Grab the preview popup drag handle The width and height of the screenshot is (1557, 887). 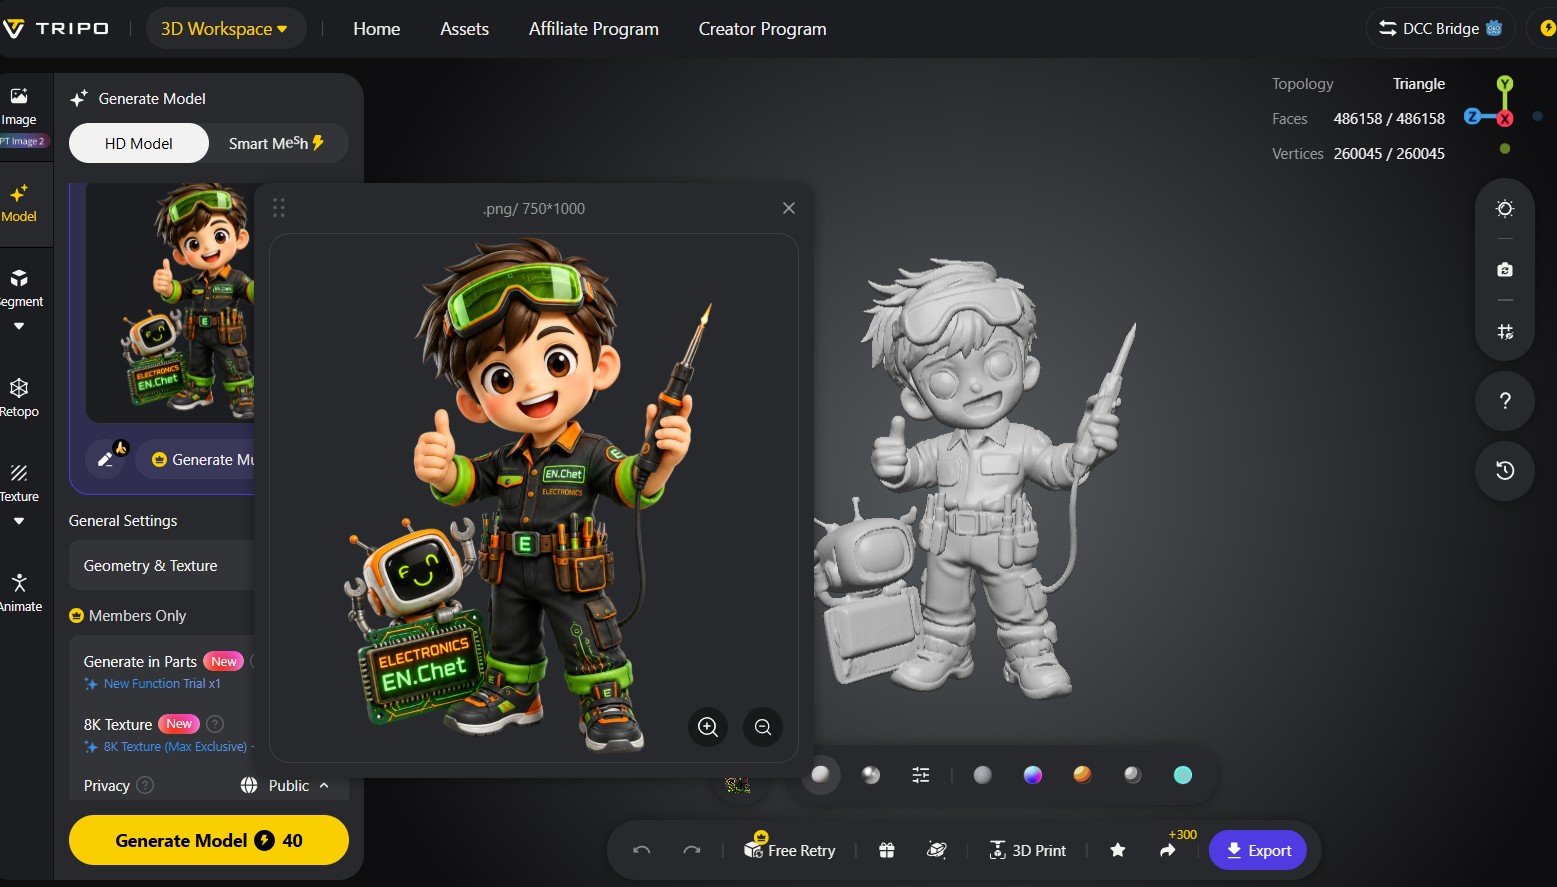[279, 208]
